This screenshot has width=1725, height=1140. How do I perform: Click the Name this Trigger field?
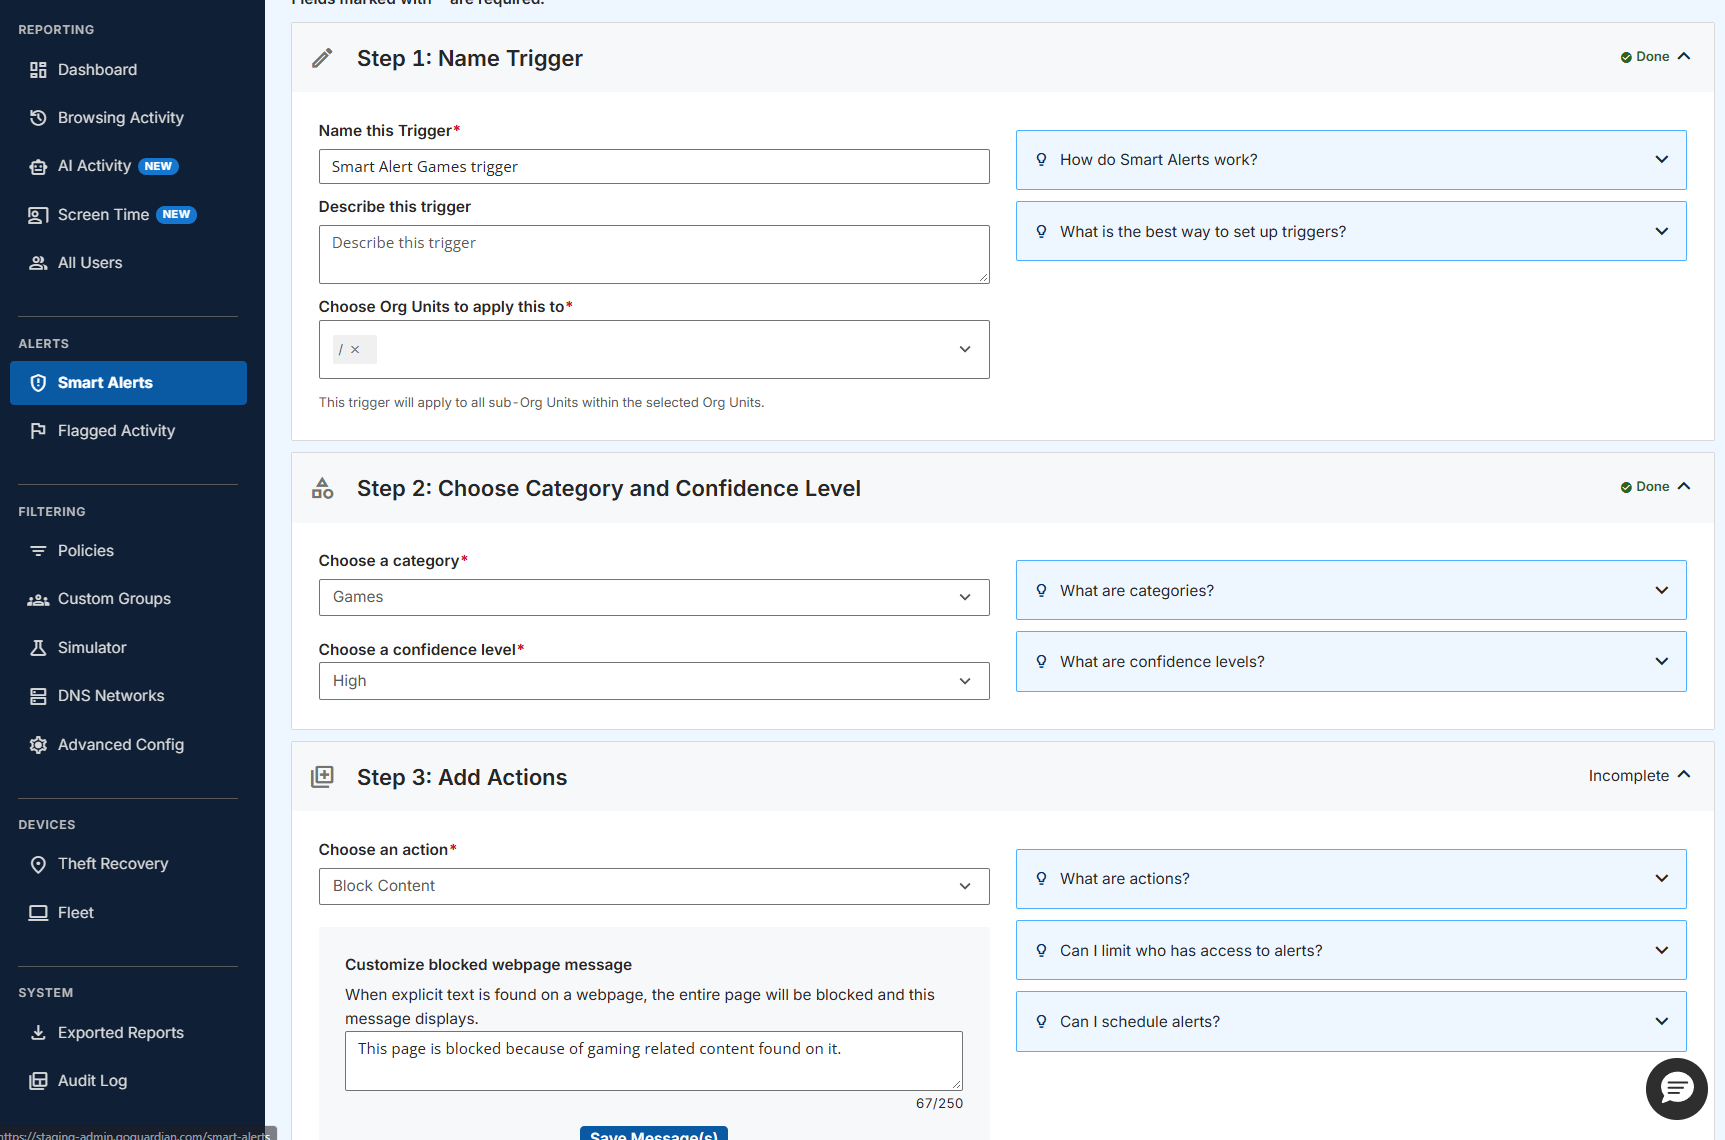click(x=654, y=167)
